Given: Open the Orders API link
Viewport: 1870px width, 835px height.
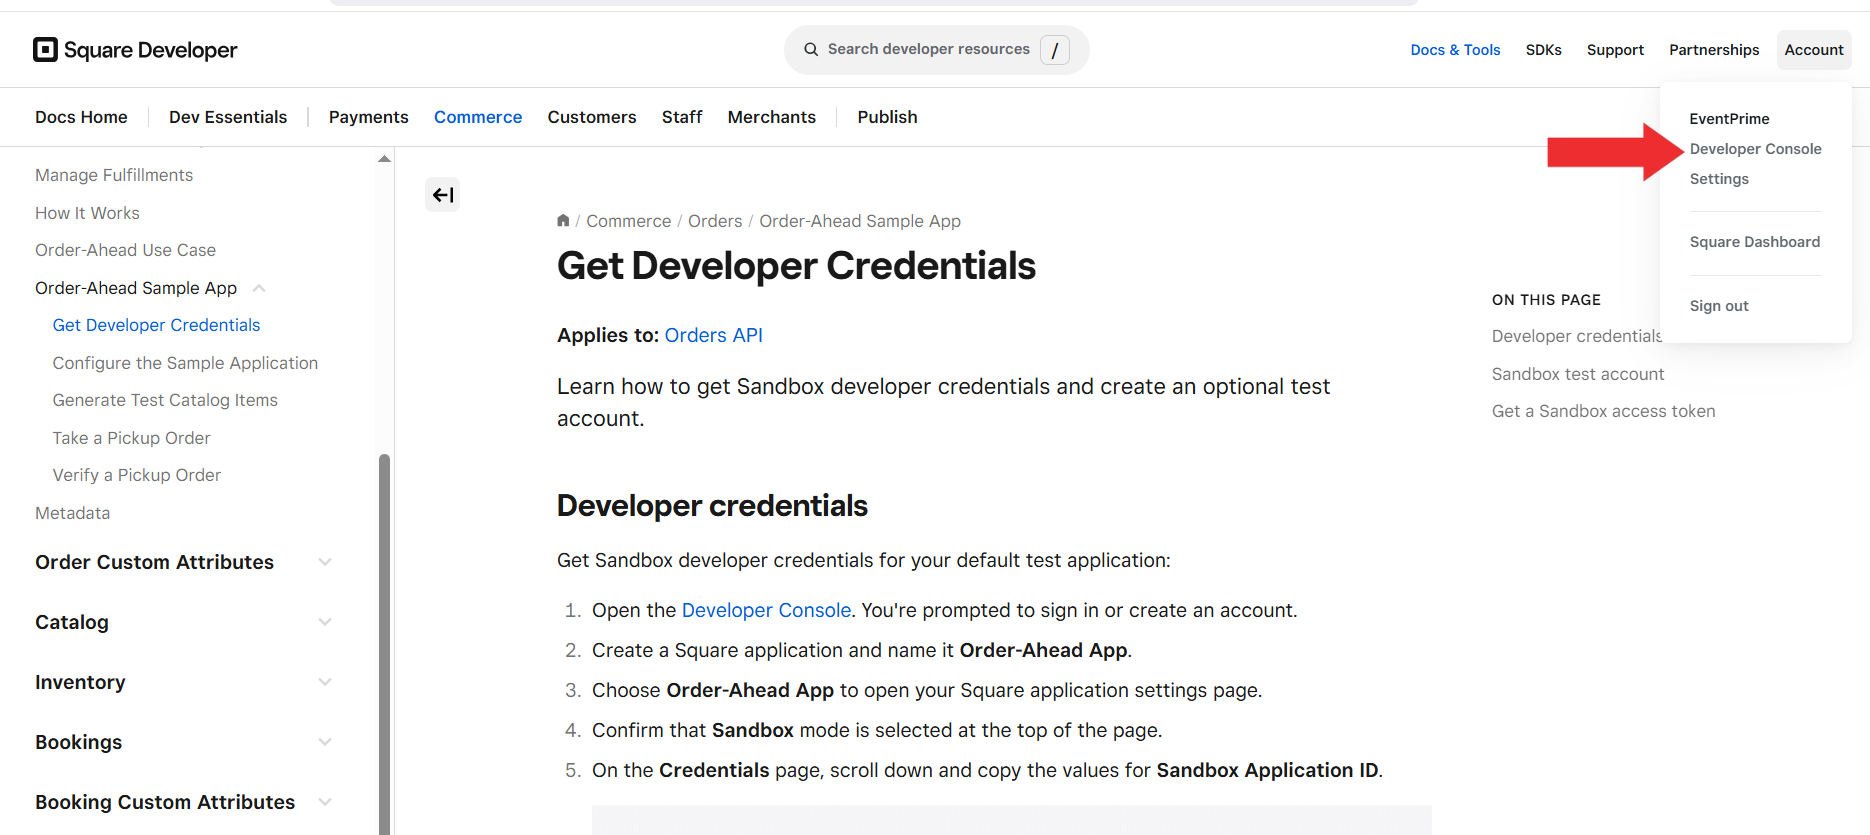Looking at the screenshot, I should pyautogui.click(x=713, y=335).
